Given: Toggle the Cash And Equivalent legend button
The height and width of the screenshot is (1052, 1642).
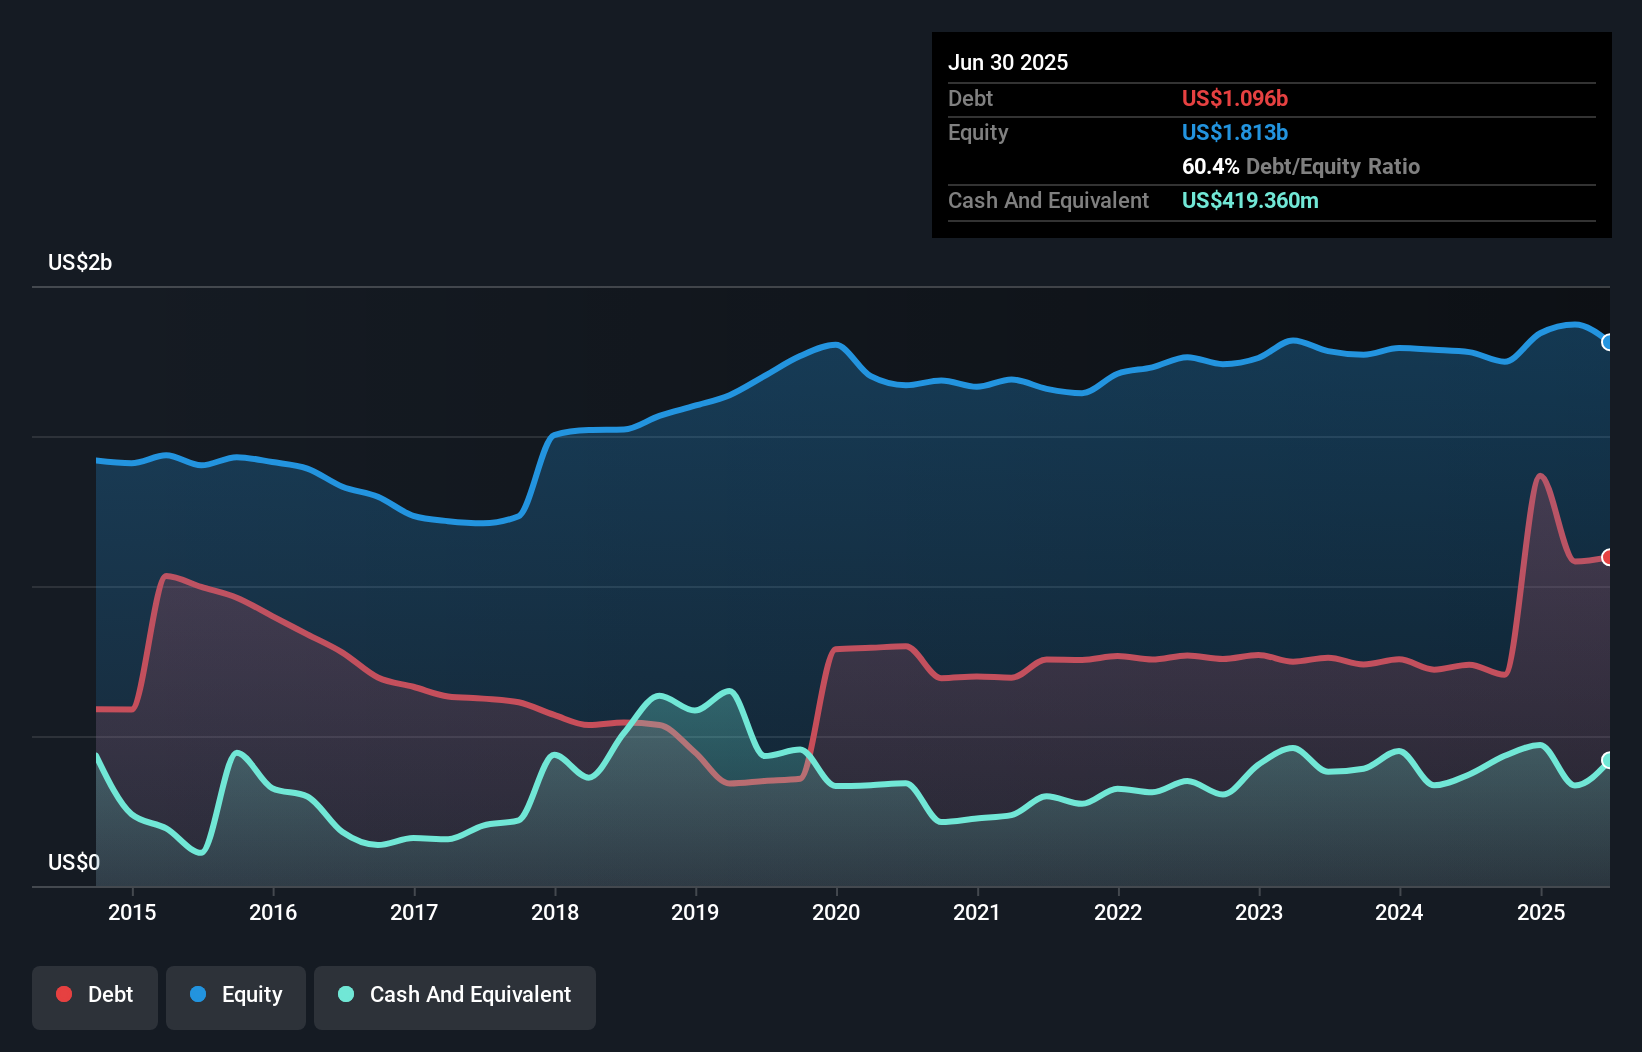Looking at the screenshot, I should 455,995.
